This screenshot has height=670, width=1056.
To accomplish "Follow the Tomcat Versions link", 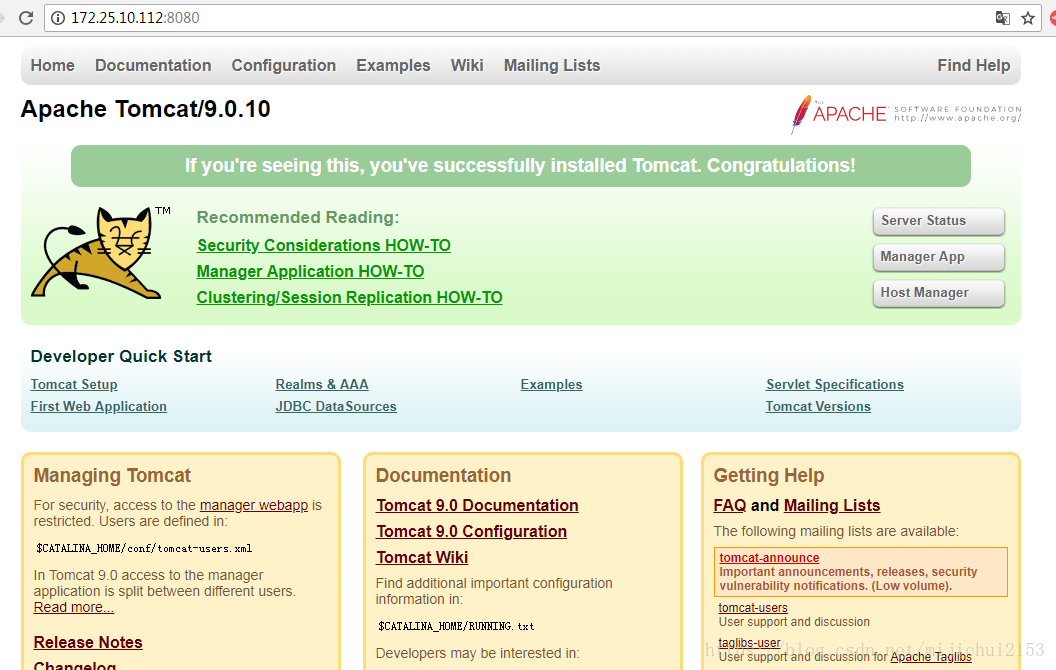I will point(818,407).
